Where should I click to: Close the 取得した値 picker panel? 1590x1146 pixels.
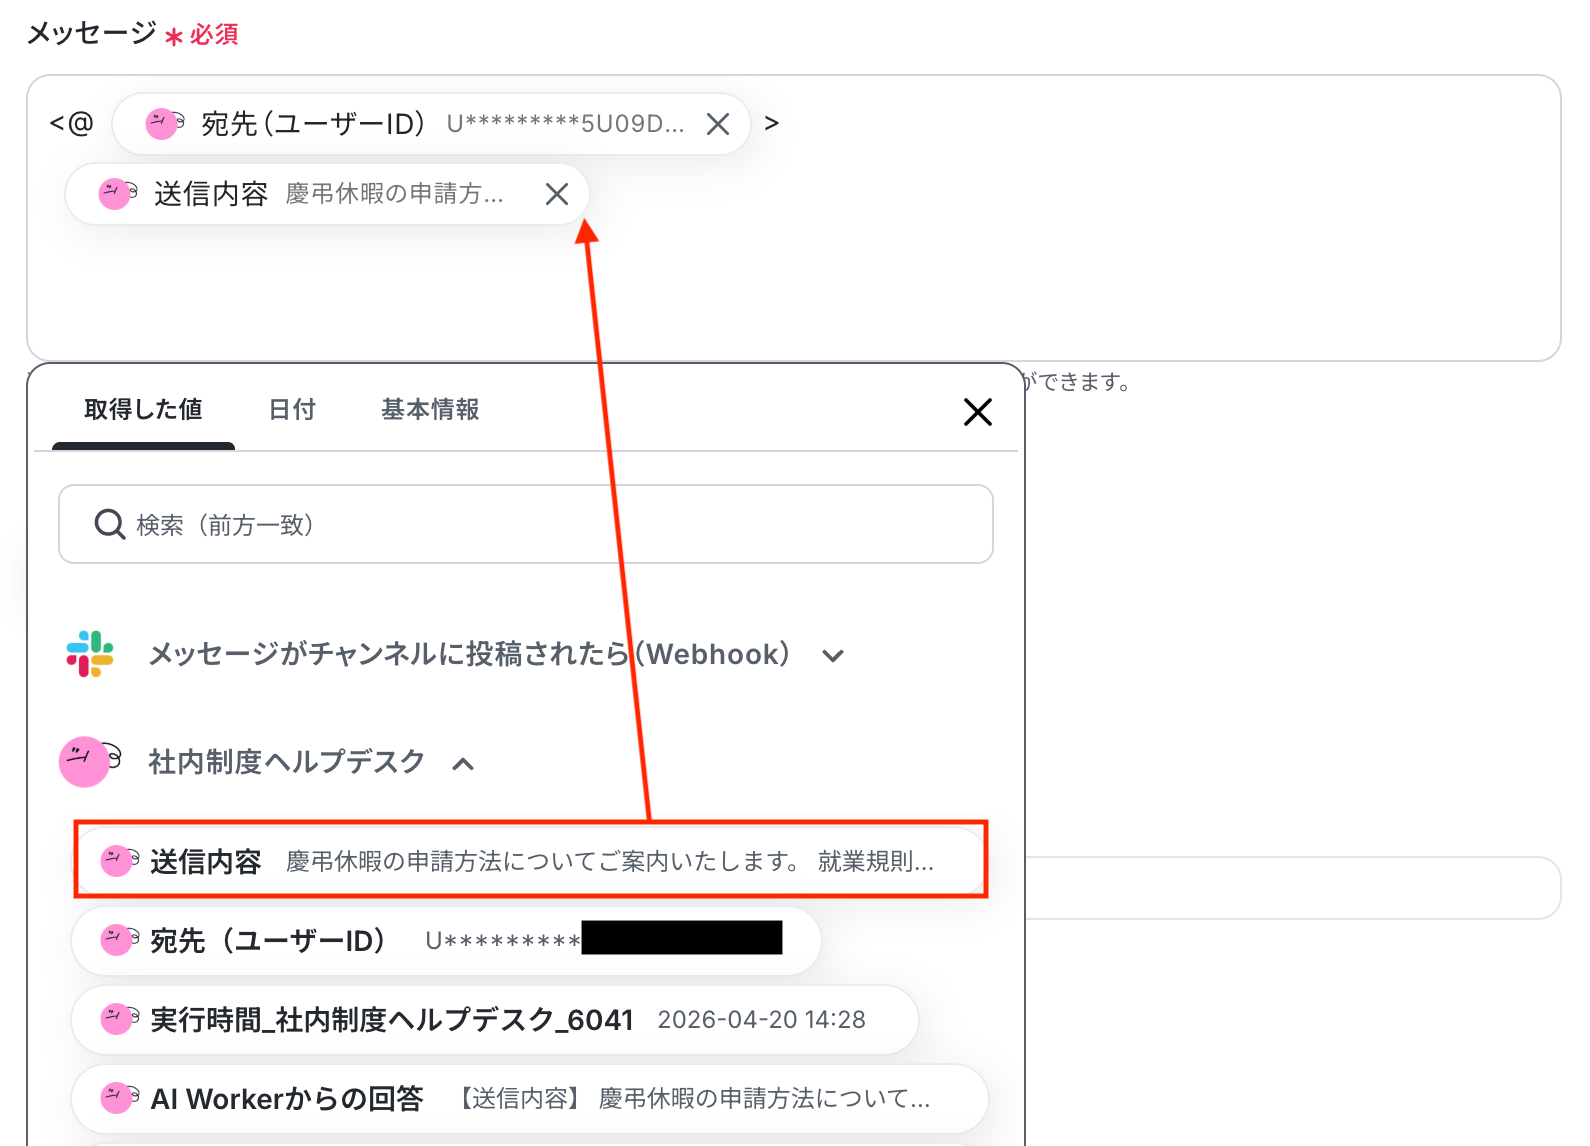(x=977, y=412)
